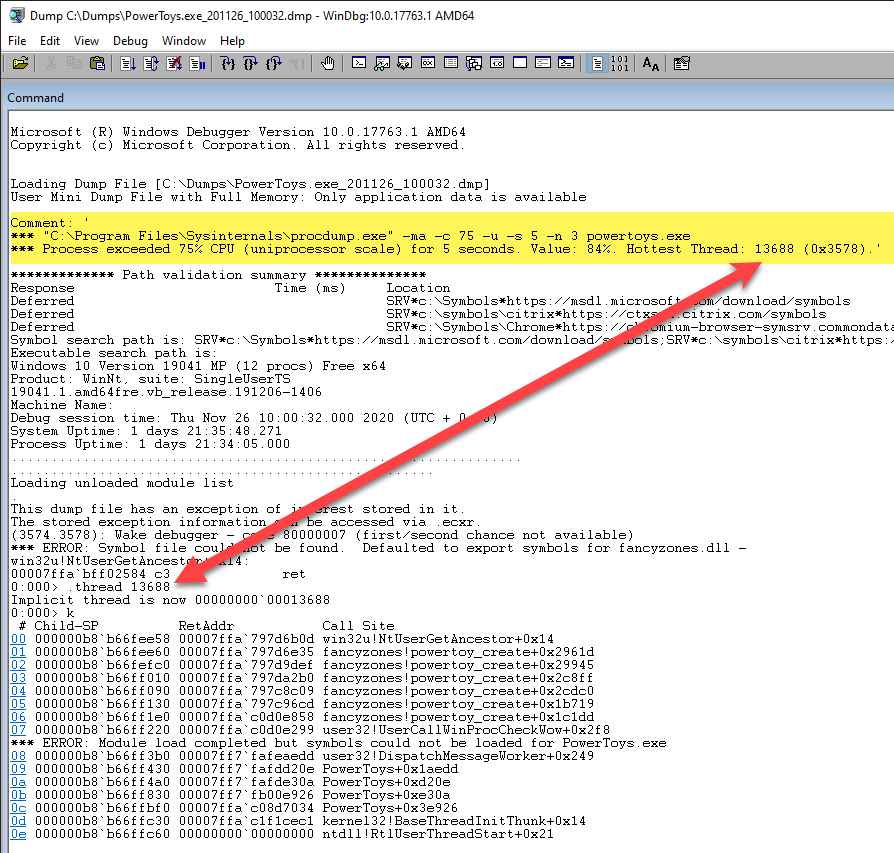Open the Edit menu
Viewport: 894px width, 853px height.
coord(50,41)
